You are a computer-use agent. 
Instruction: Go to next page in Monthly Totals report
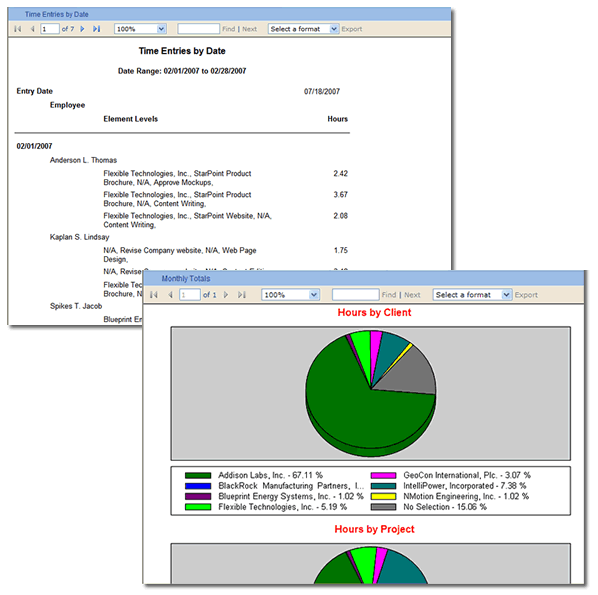point(226,295)
